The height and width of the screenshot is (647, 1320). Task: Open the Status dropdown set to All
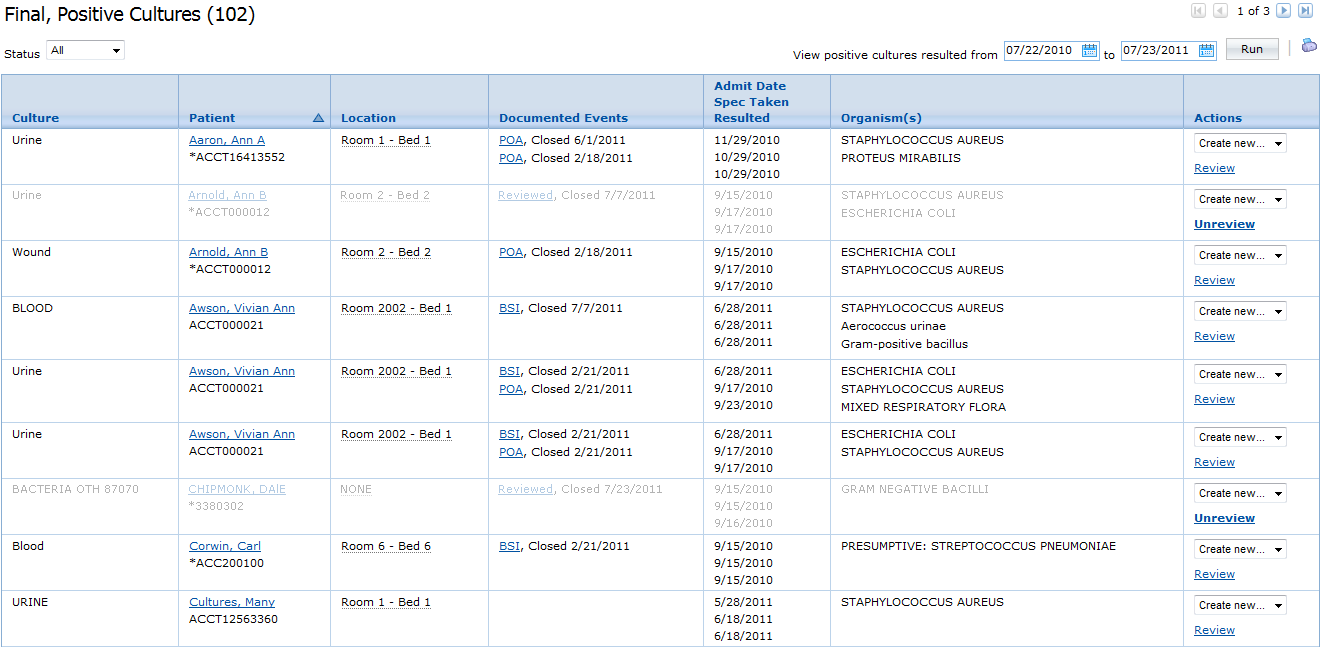click(x=85, y=50)
